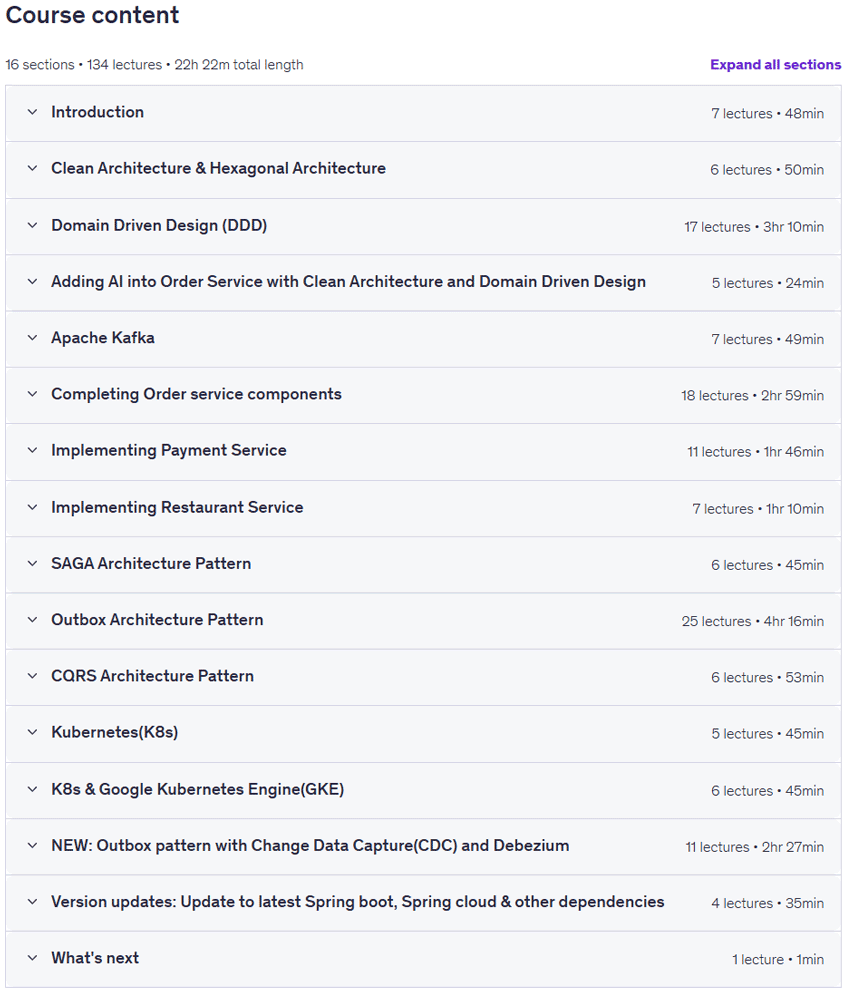The width and height of the screenshot is (844, 991).
Task: Open the What's next section title
Action: pyautogui.click(x=95, y=958)
